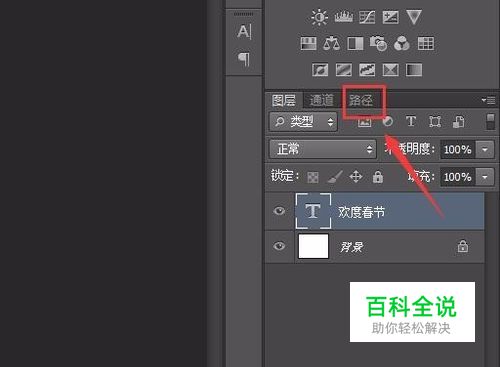This screenshot has height=367, width=500.
Task: Switch to the 路径 tab
Action: (x=361, y=100)
